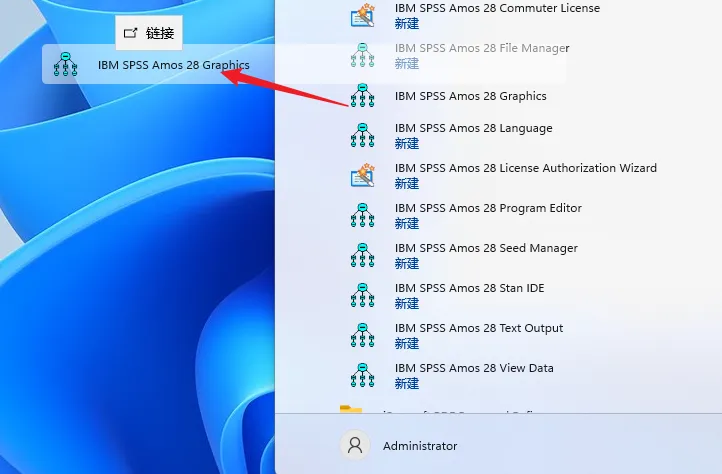722x474 pixels.
Task: Click 新建 label under Program Editor
Action: [x=407, y=224]
